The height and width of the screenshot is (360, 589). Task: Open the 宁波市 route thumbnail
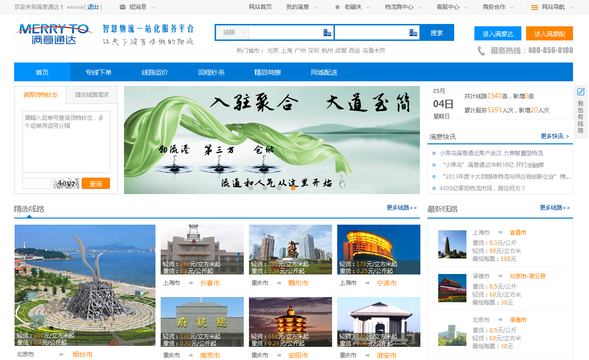click(379, 250)
